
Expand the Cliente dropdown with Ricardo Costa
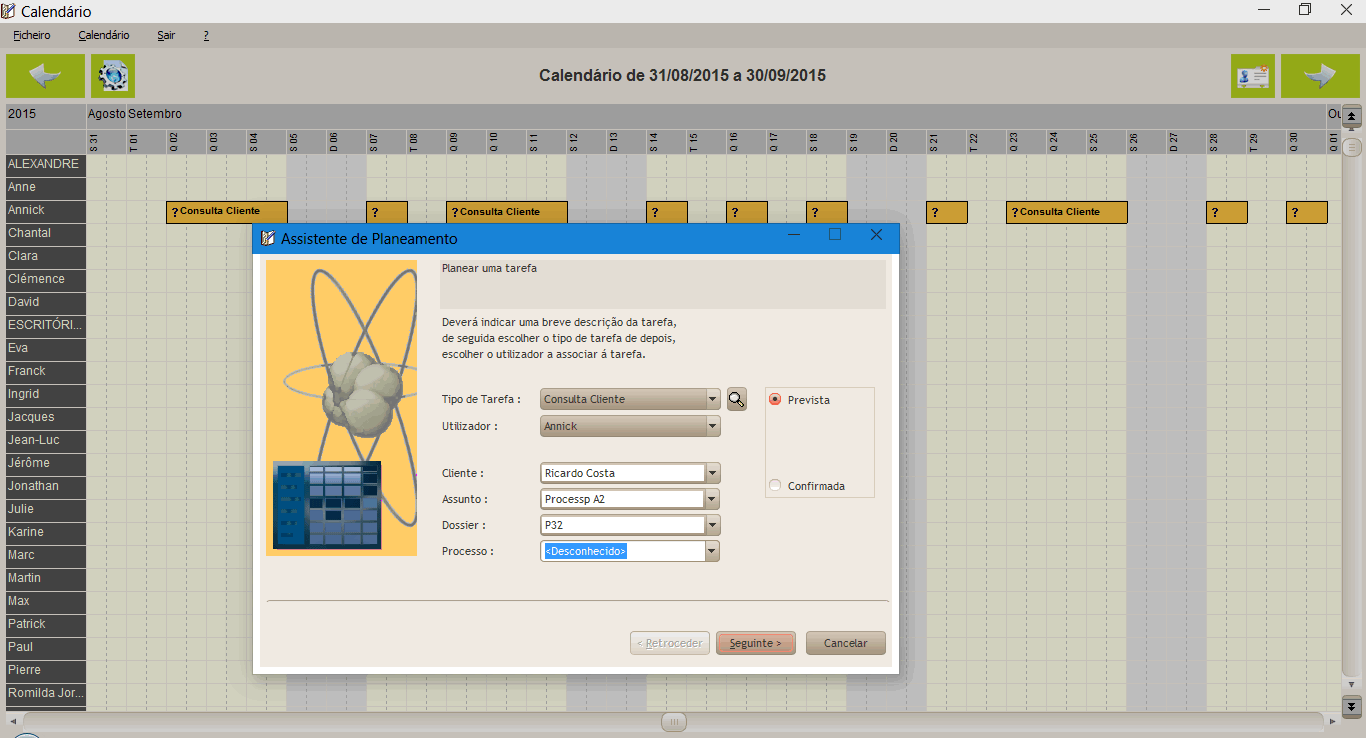pos(712,473)
